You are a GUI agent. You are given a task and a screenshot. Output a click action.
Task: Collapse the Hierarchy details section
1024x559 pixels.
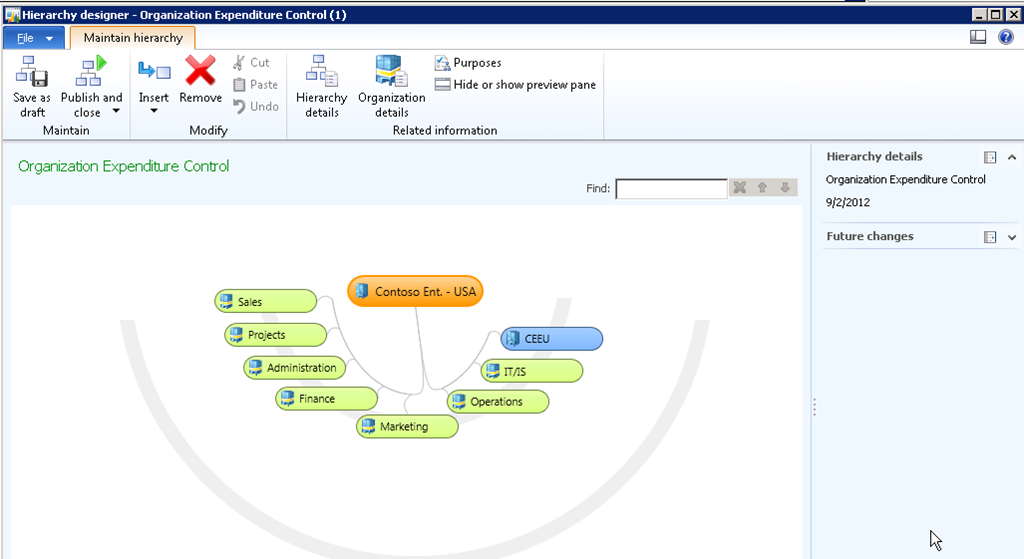[1012, 157]
